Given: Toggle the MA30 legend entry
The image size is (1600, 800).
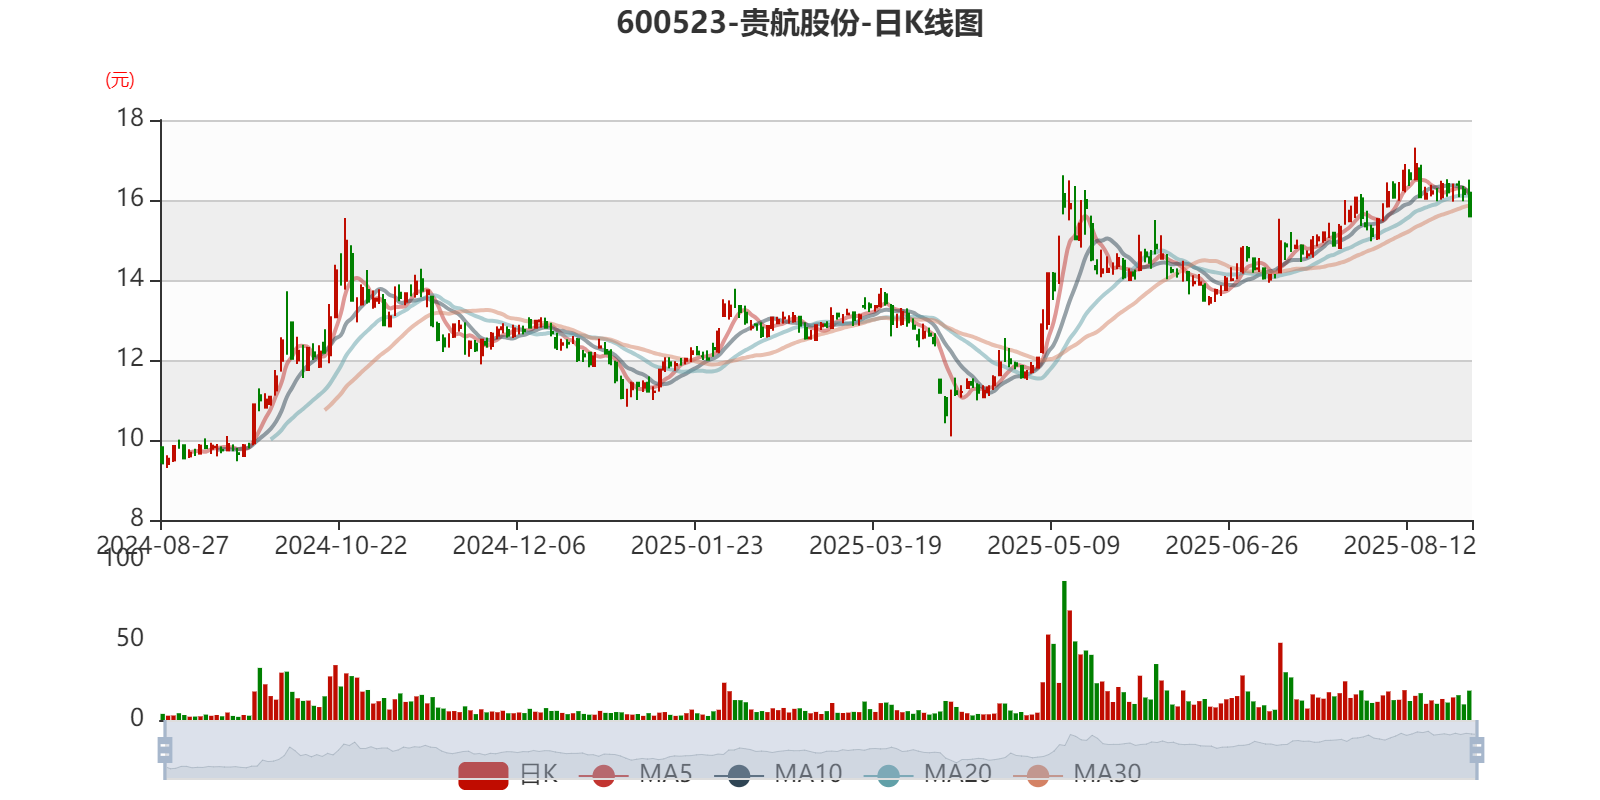Looking at the screenshot, I should coord(1076,775).
